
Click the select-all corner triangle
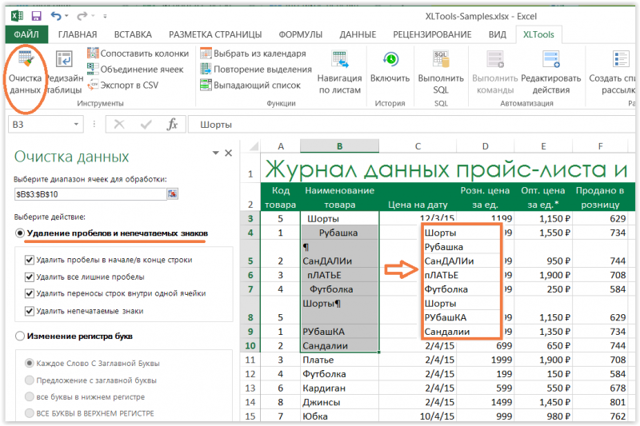(254, 146)
